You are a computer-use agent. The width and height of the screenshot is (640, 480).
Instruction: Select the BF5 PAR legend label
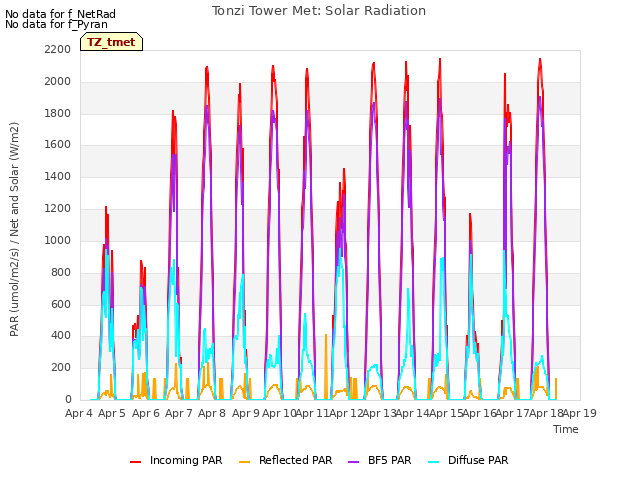pos(389,460)
